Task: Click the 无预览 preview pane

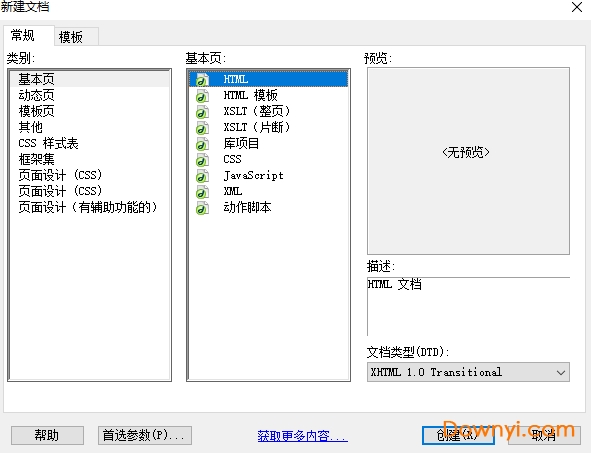Action: [468, 161]
